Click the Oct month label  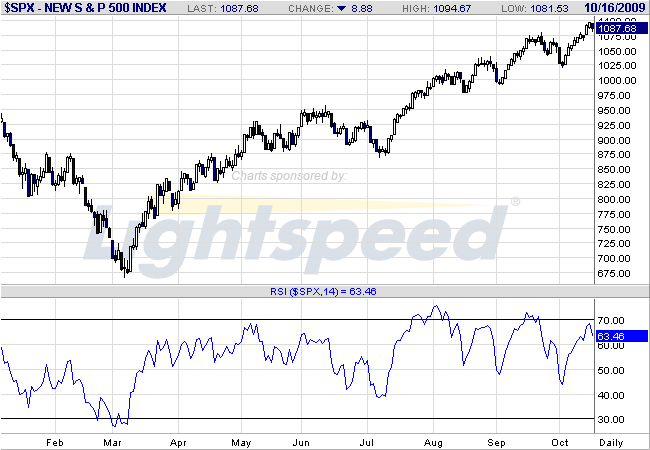click(560, 443)
